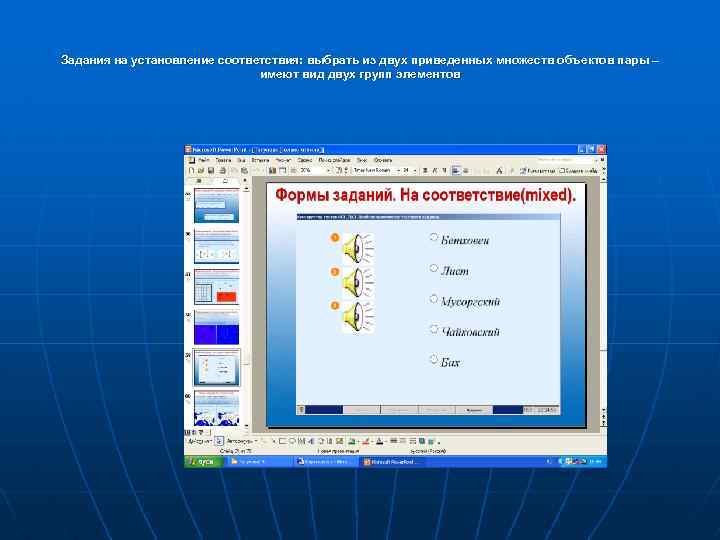The width and height of the screenshot is (720, 540).
Task: Click the 3-D Style icon in drawing toolbar
Action: (431, 441)
